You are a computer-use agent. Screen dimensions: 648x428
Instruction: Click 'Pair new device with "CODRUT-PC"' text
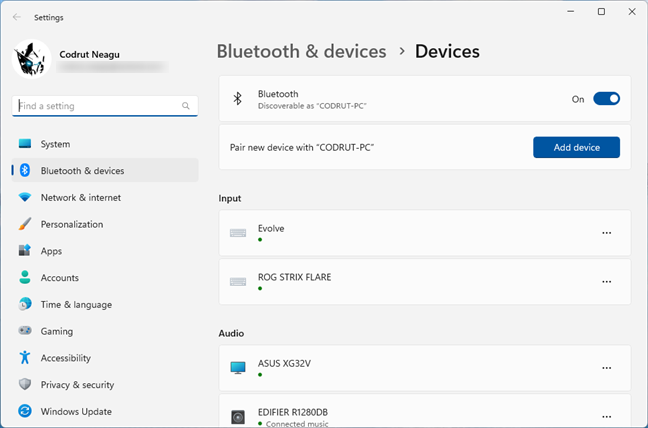(x=302, y=147)
